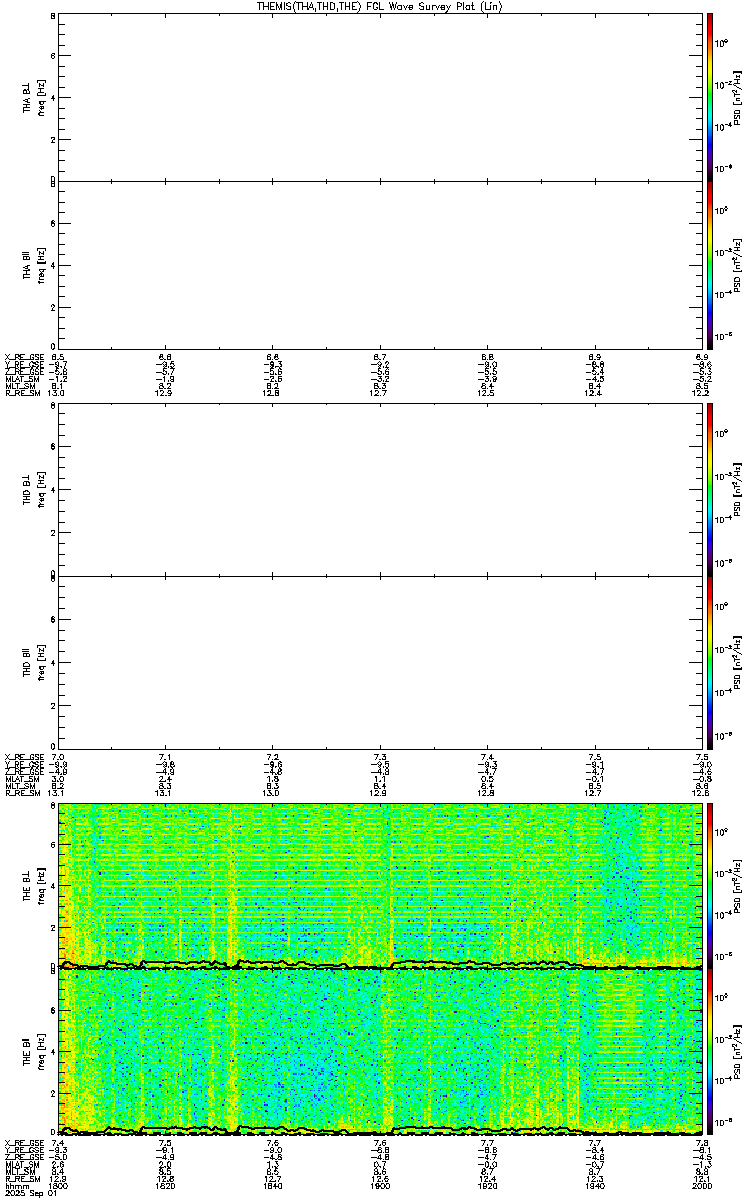Click the THE B-parallel freq [Hz] axis label
Image resolution: width=750 pixels, height=1200 pixels.
[41, 1051]
